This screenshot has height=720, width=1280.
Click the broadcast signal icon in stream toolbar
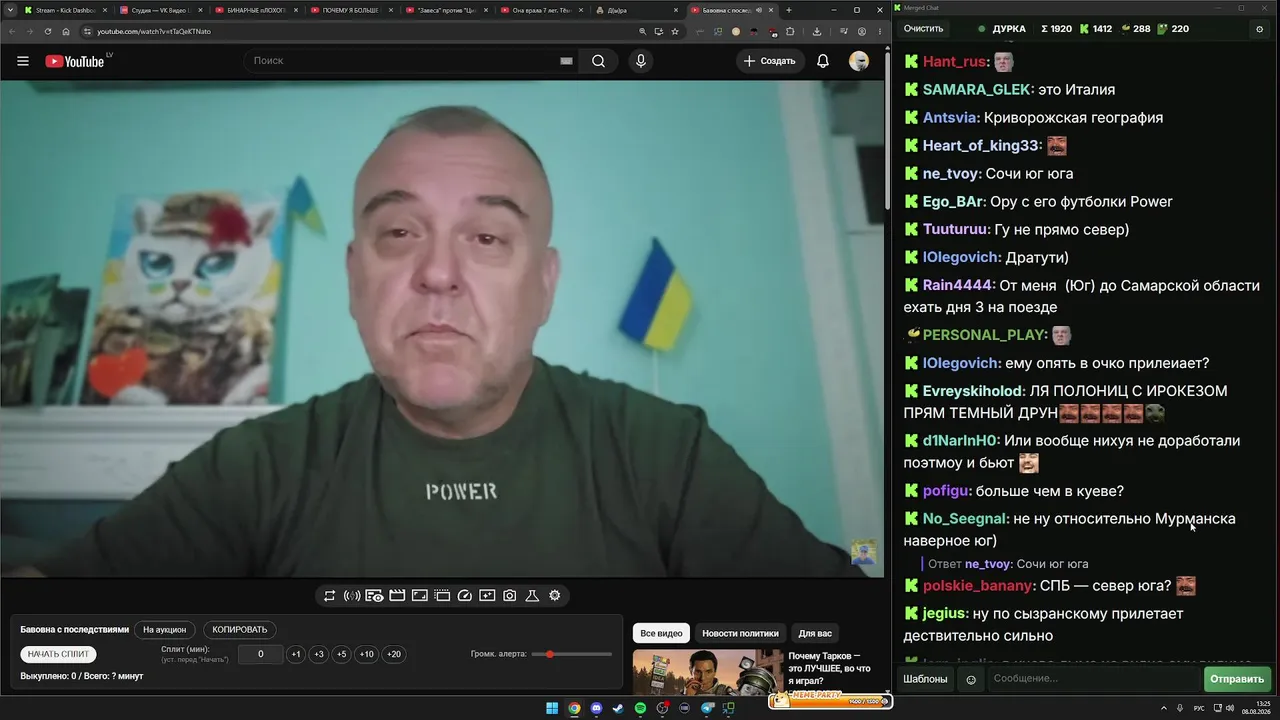[x=352, y=596]
